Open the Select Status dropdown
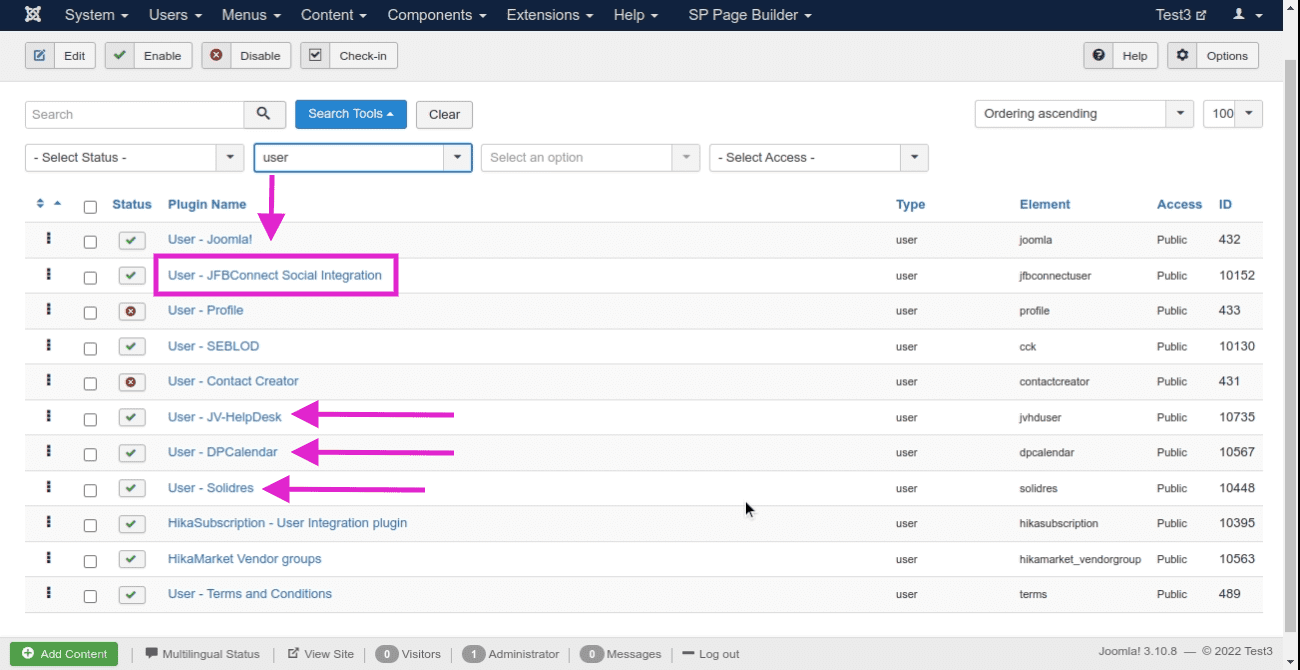 [134, 158]
